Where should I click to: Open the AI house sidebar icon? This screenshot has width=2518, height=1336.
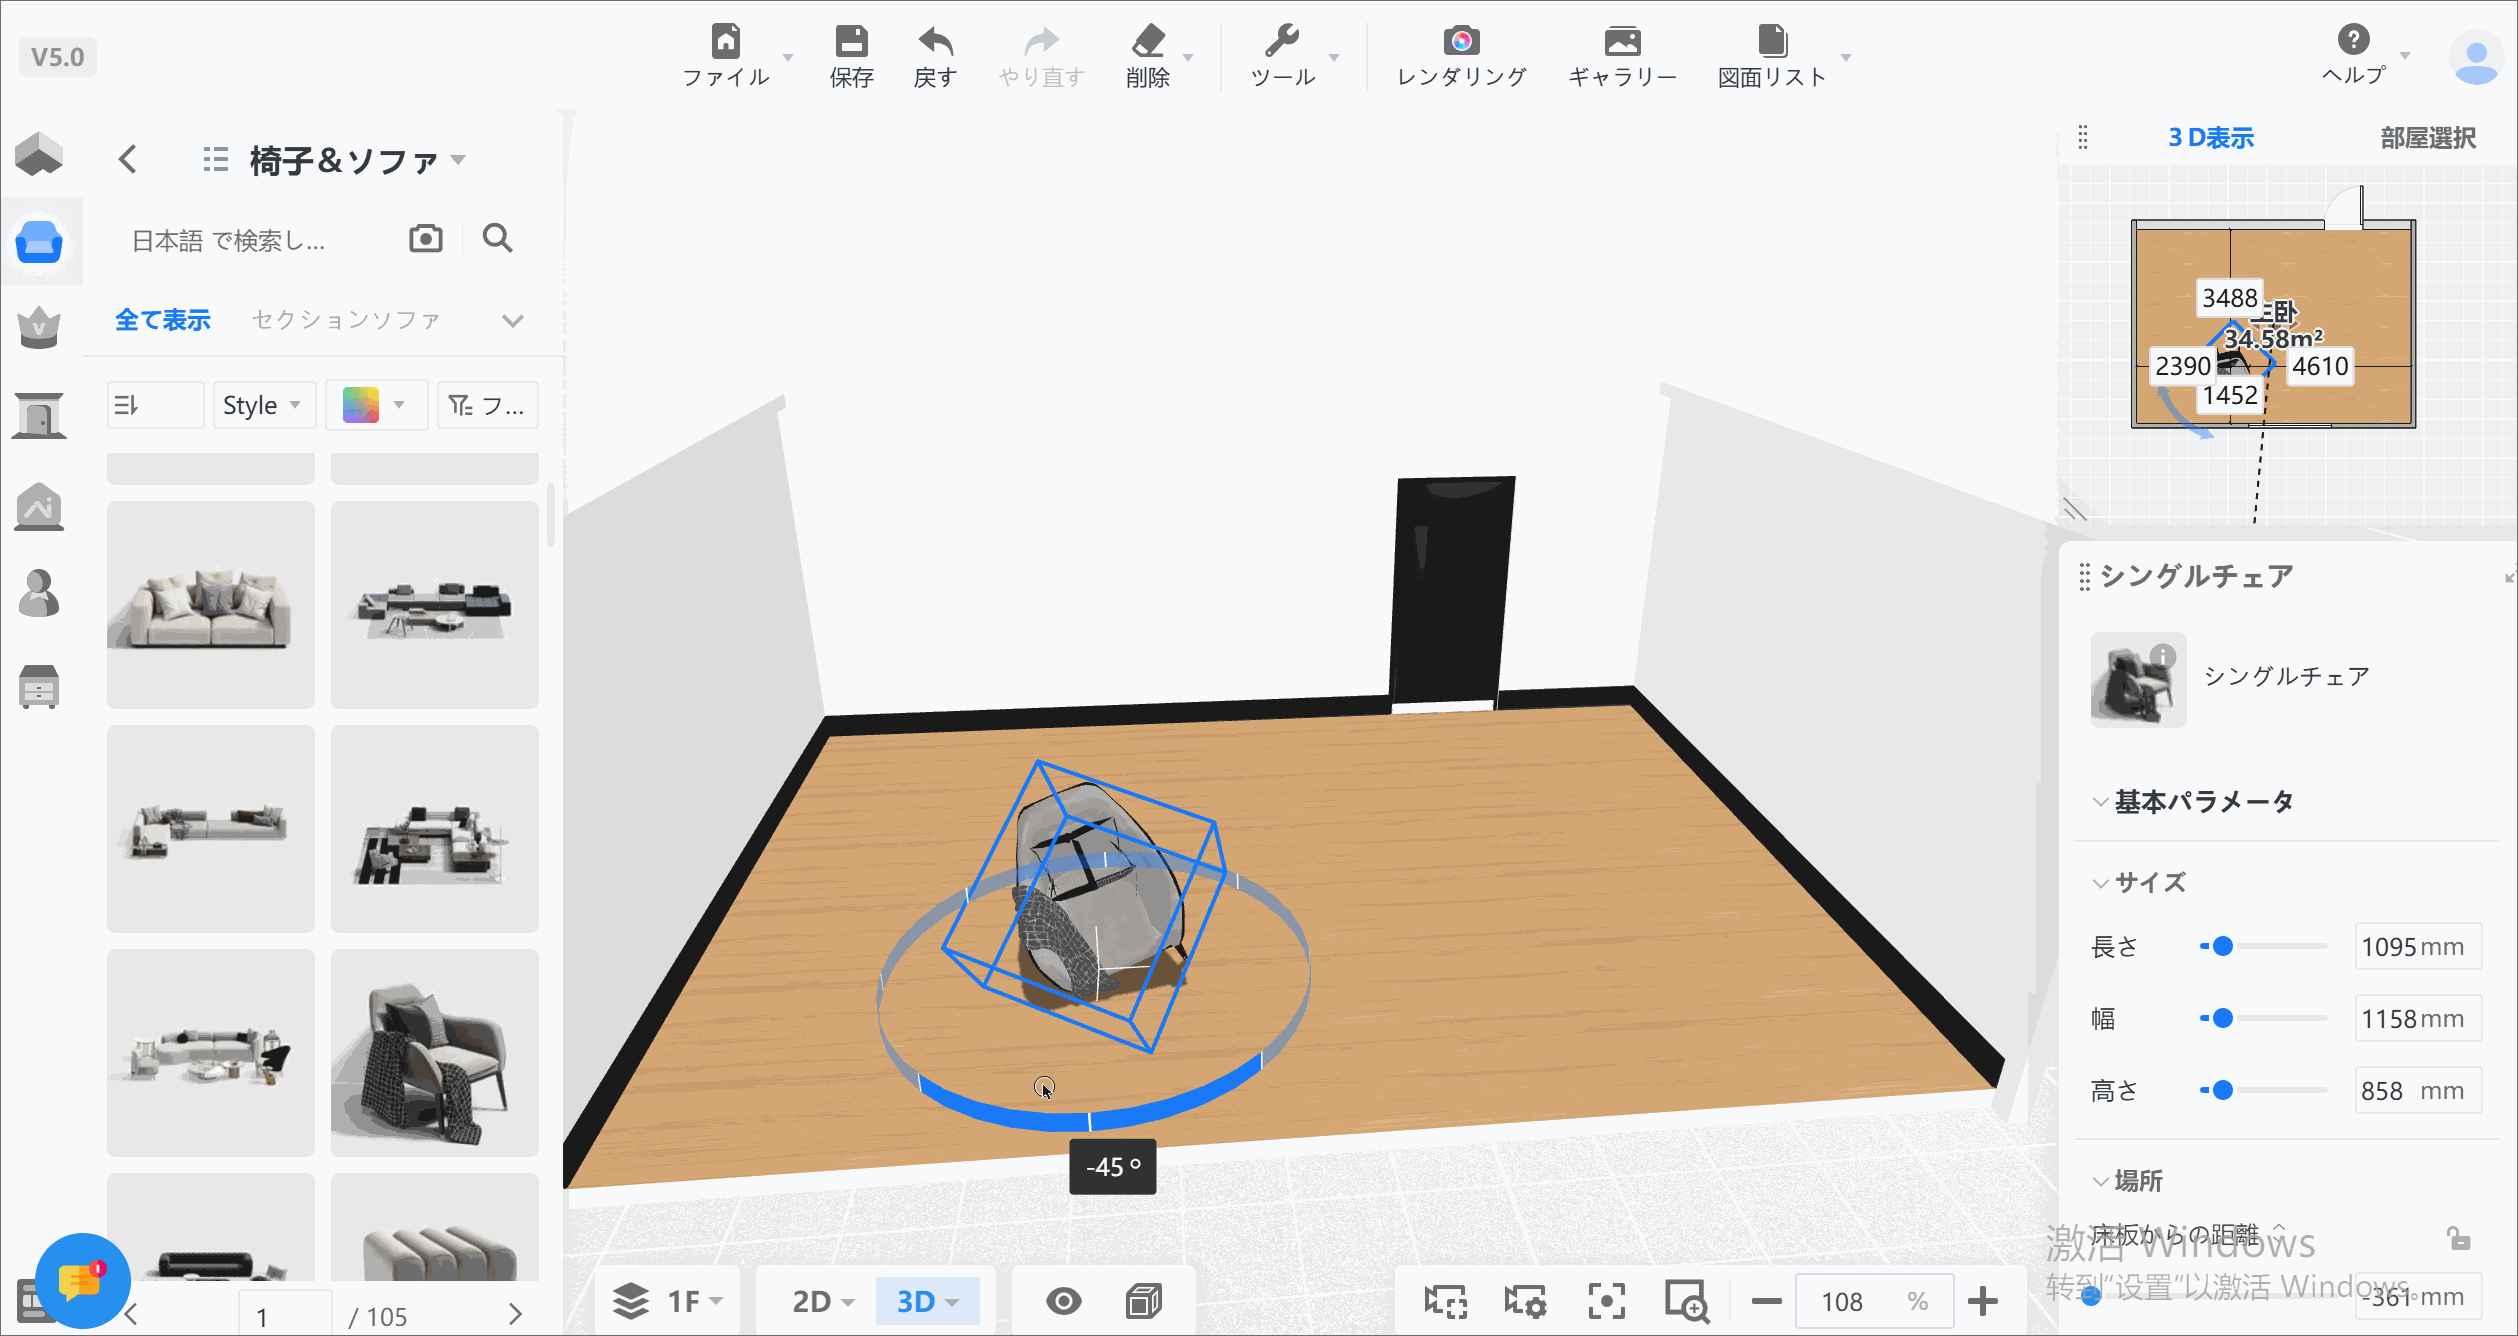(39, 507)
